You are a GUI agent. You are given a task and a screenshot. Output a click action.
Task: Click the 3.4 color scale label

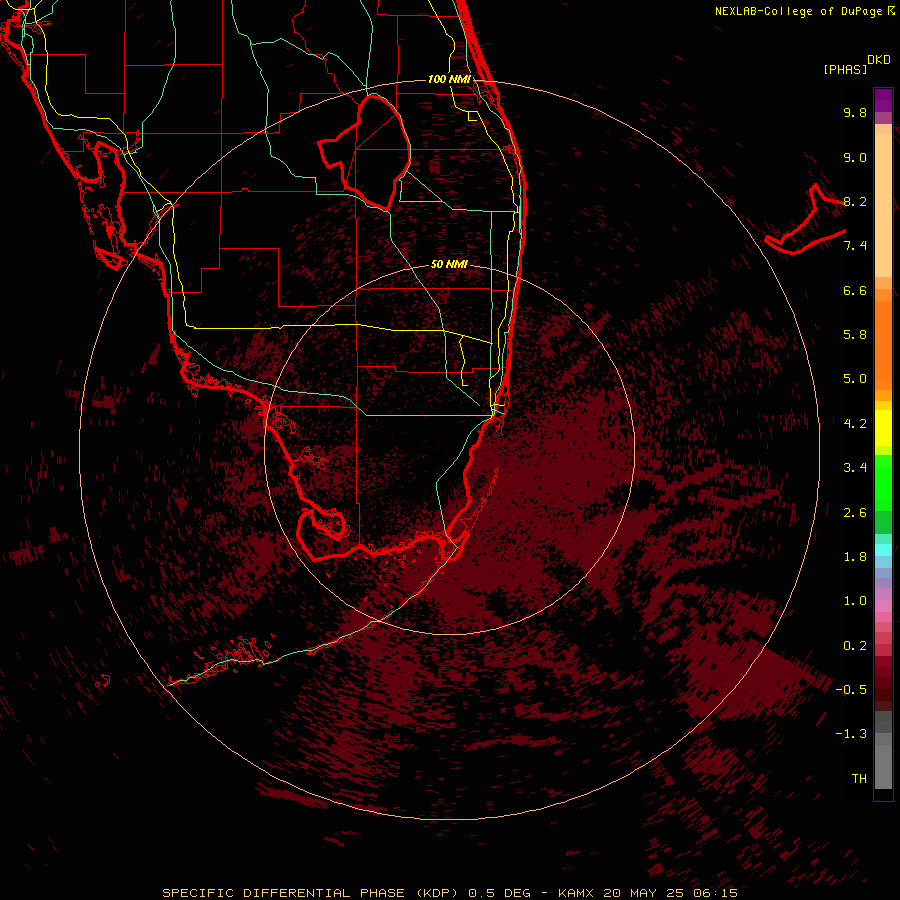855,468
